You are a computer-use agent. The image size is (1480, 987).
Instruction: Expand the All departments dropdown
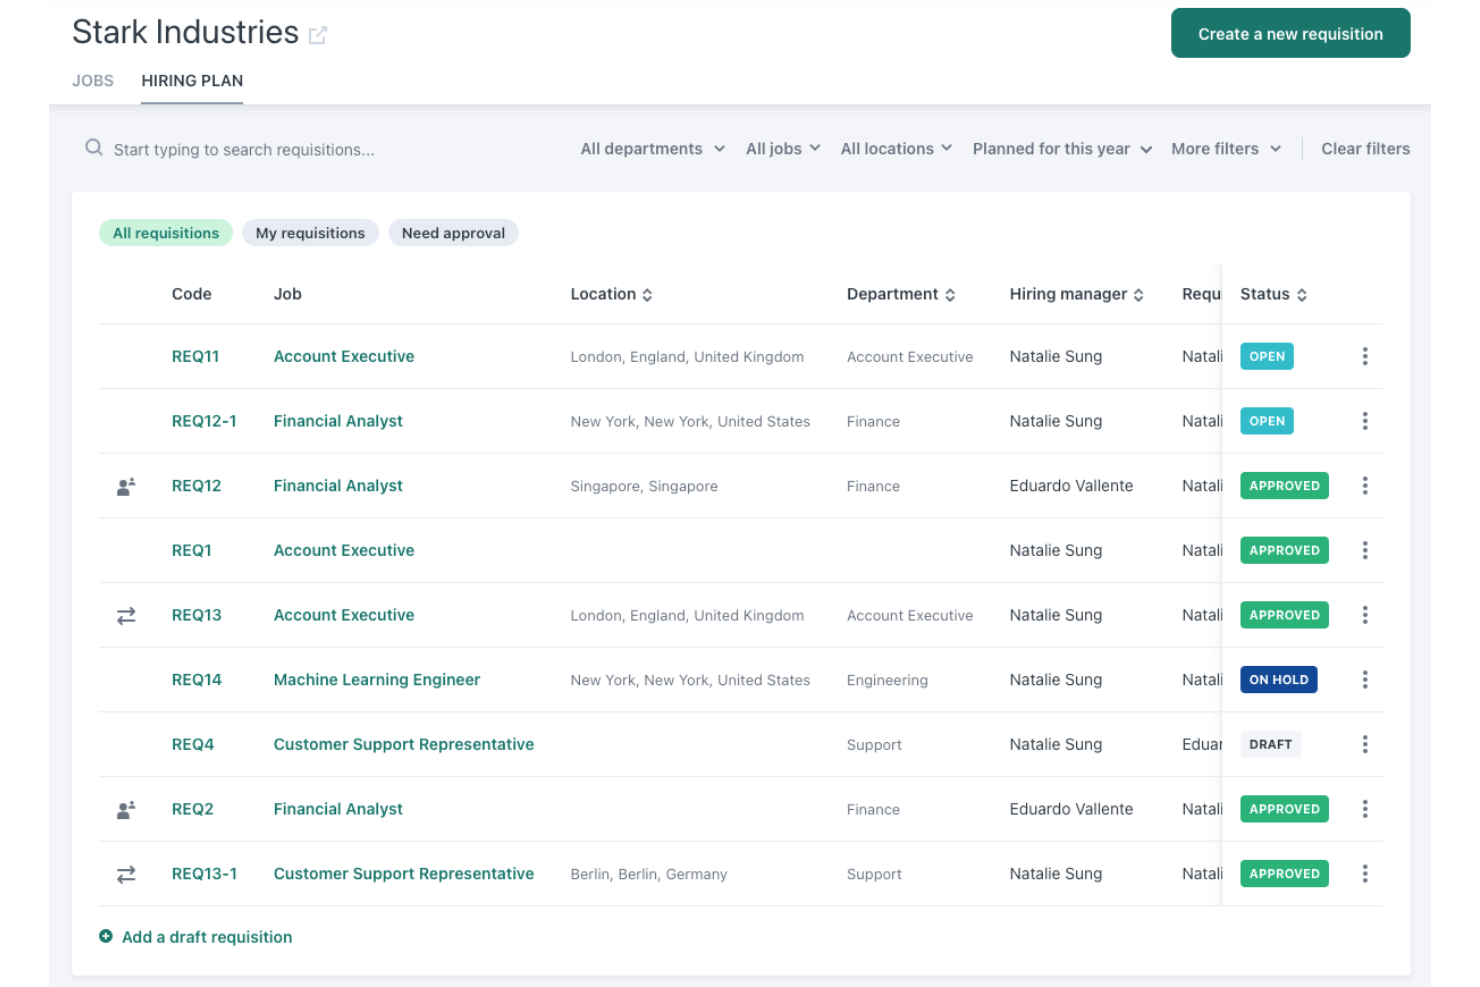[653, 149]
